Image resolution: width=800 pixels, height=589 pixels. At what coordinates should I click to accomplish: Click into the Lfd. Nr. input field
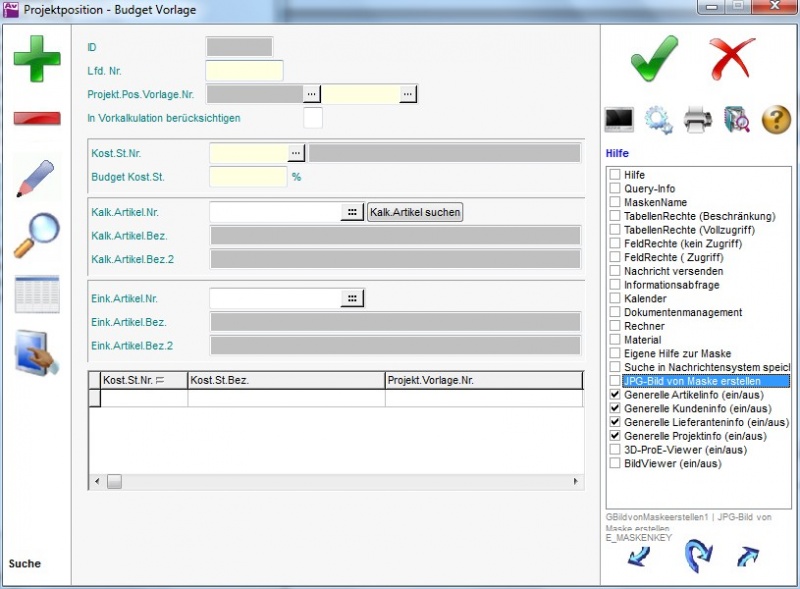(244, 71)
